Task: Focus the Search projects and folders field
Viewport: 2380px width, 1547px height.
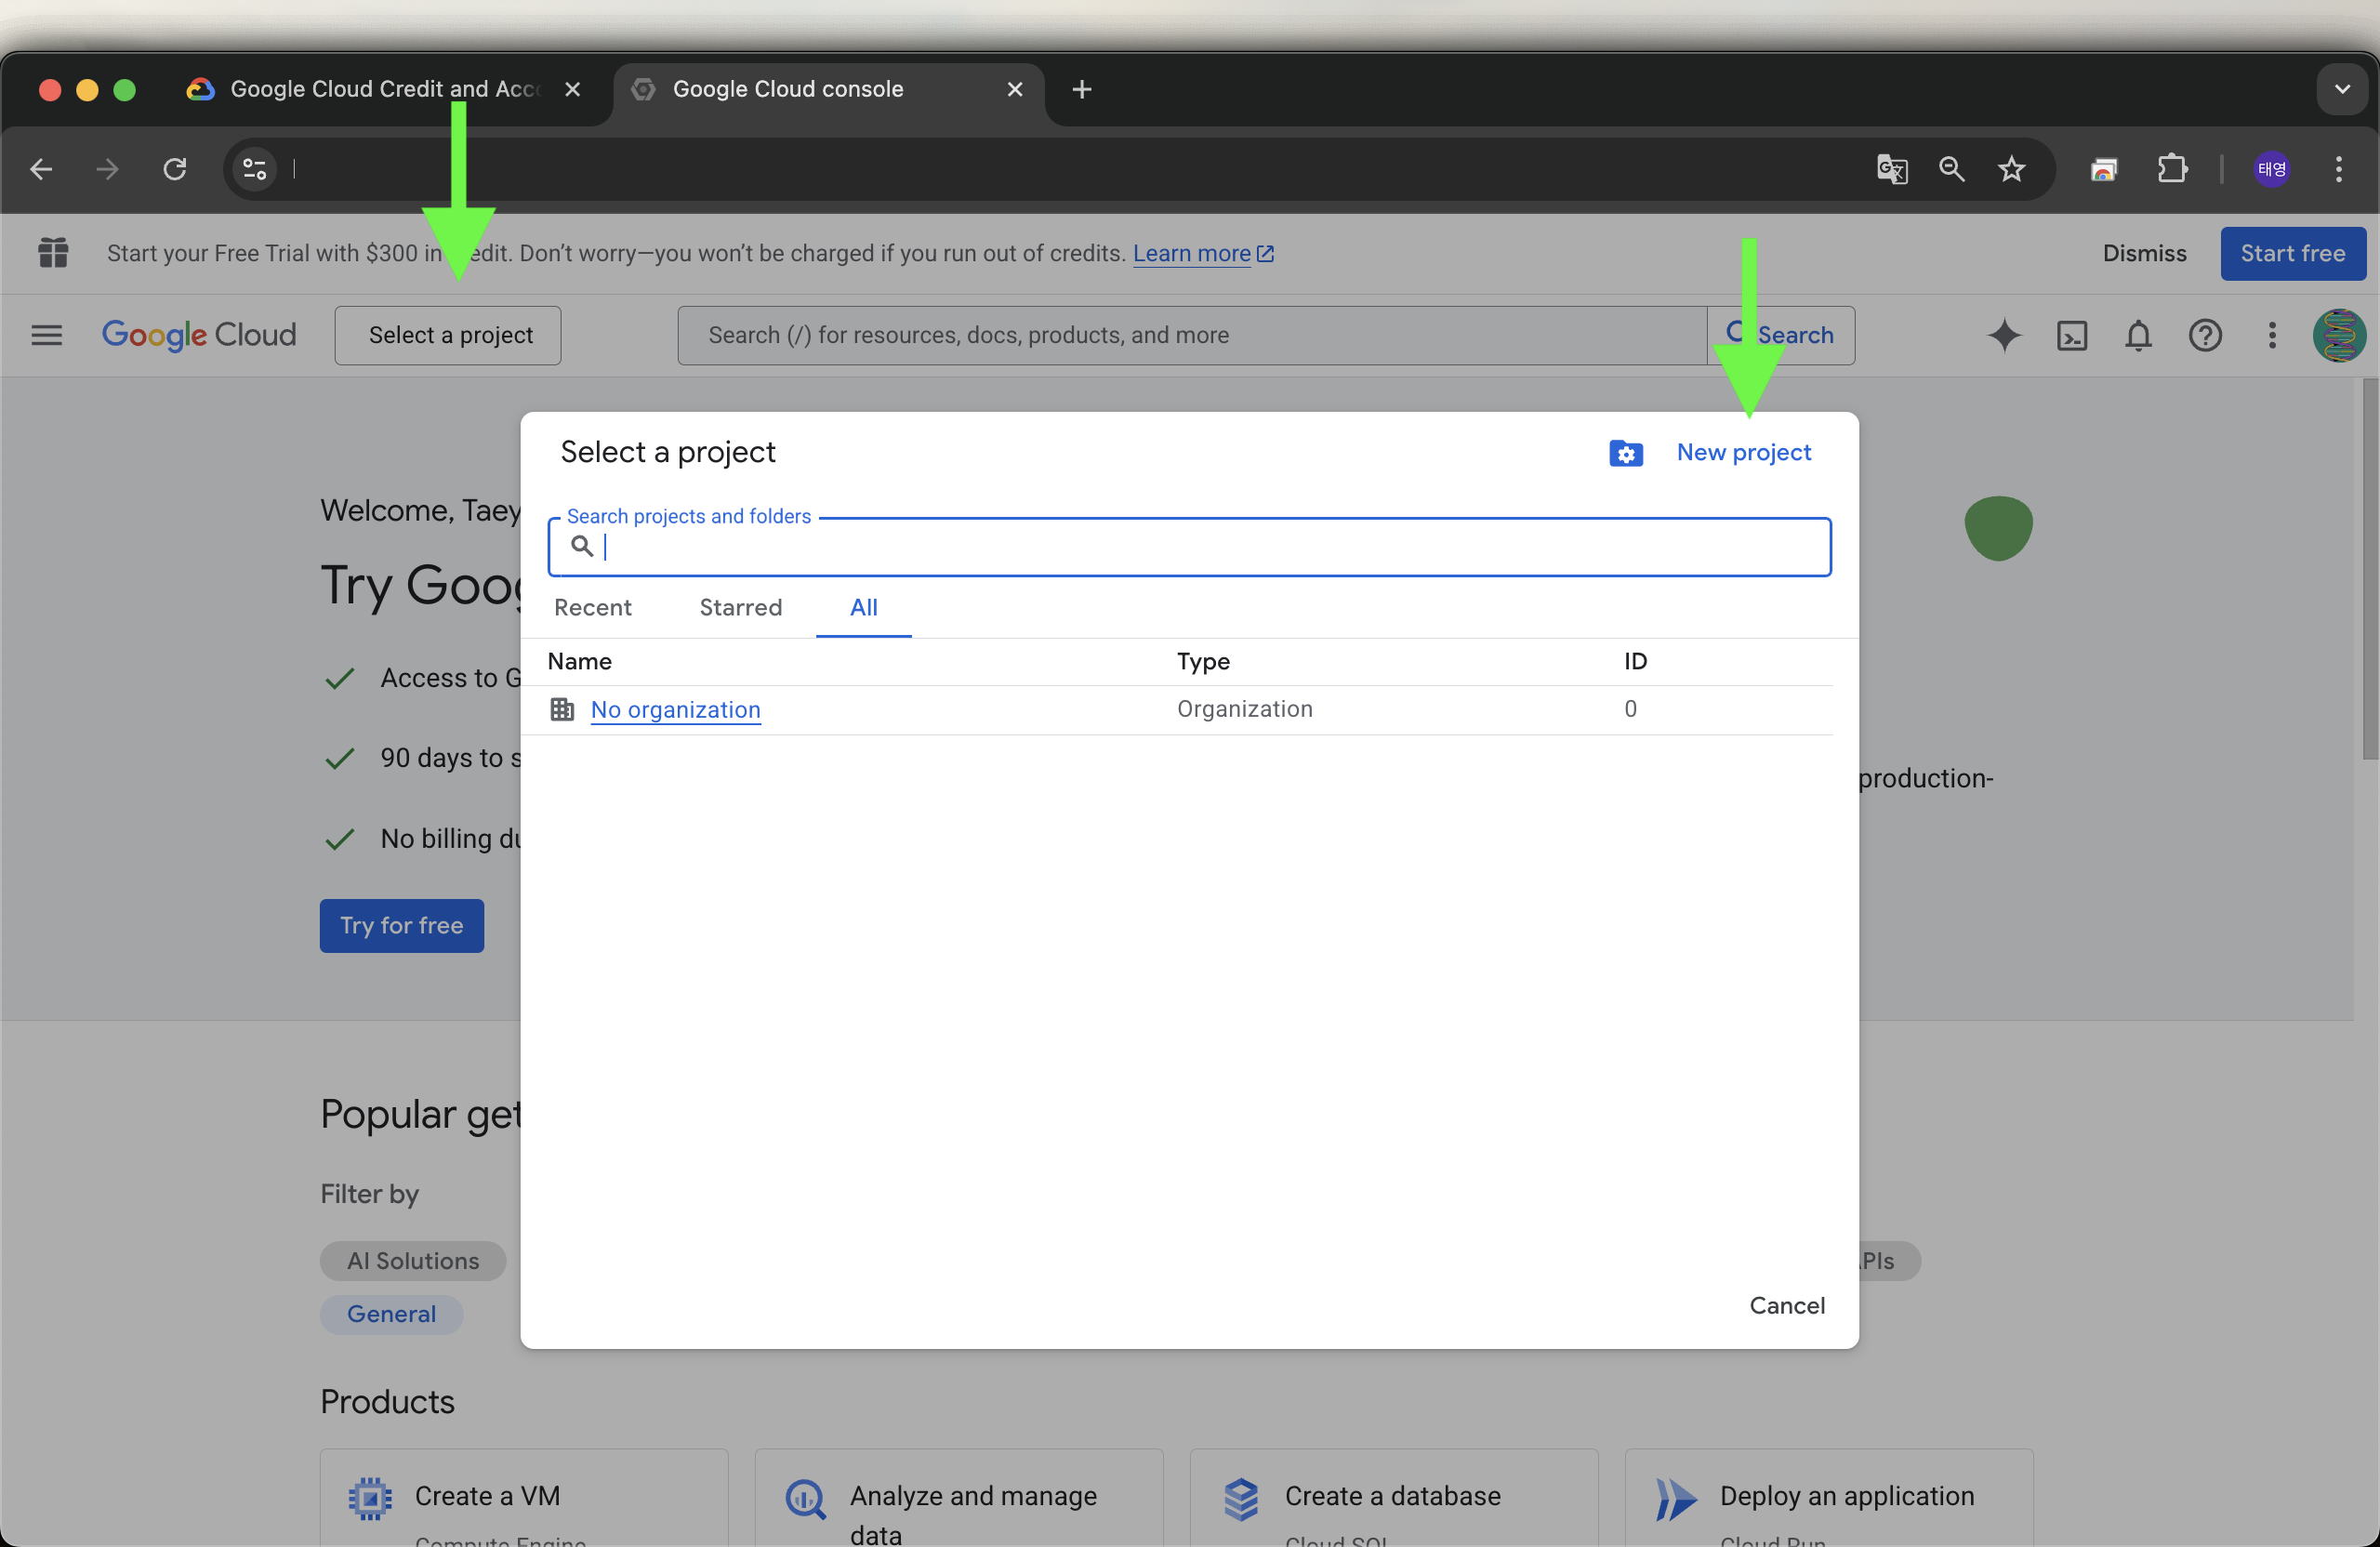Action: point(1189,546)
